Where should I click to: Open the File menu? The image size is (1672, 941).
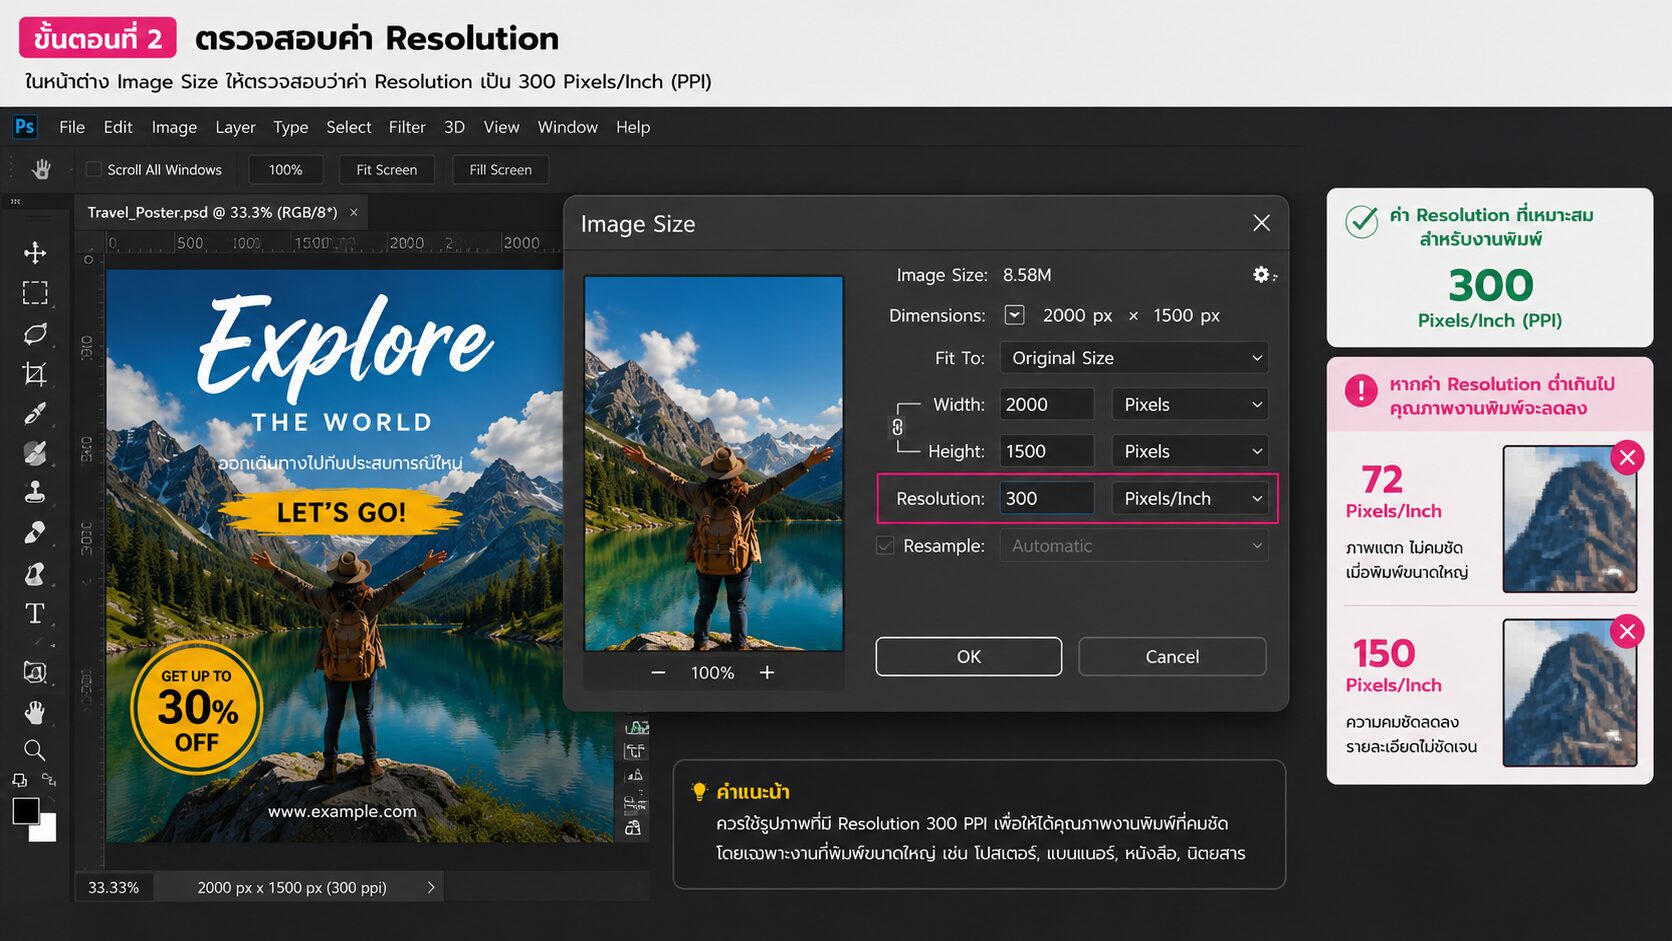[x=72, y=127]
